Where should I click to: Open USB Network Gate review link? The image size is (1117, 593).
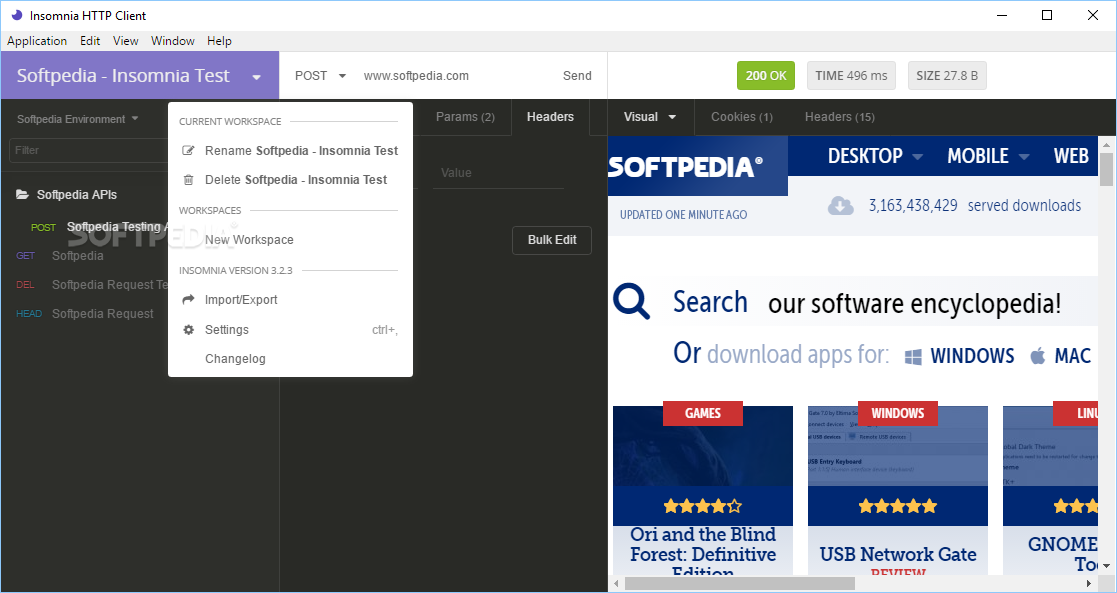[x=898, y=554]
